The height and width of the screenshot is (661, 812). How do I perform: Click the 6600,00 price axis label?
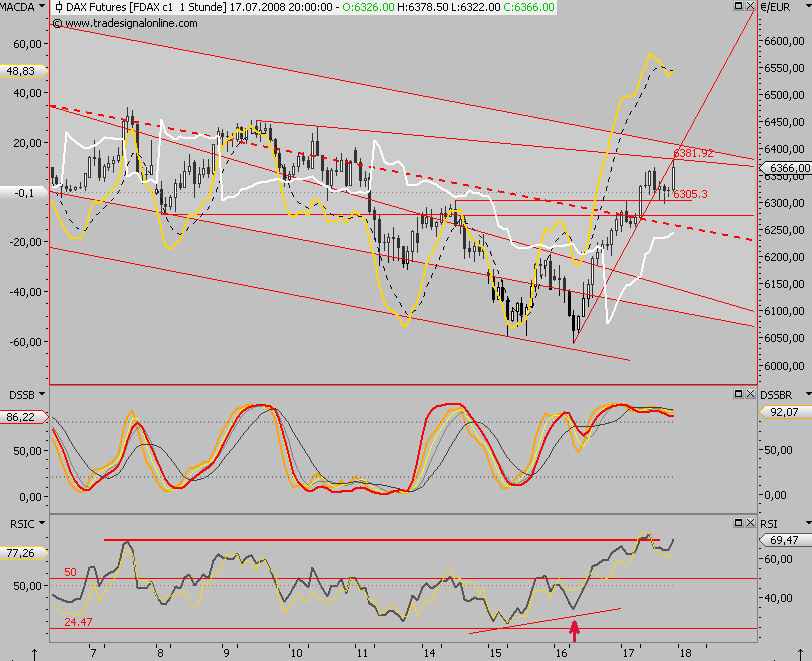(785, 41)
